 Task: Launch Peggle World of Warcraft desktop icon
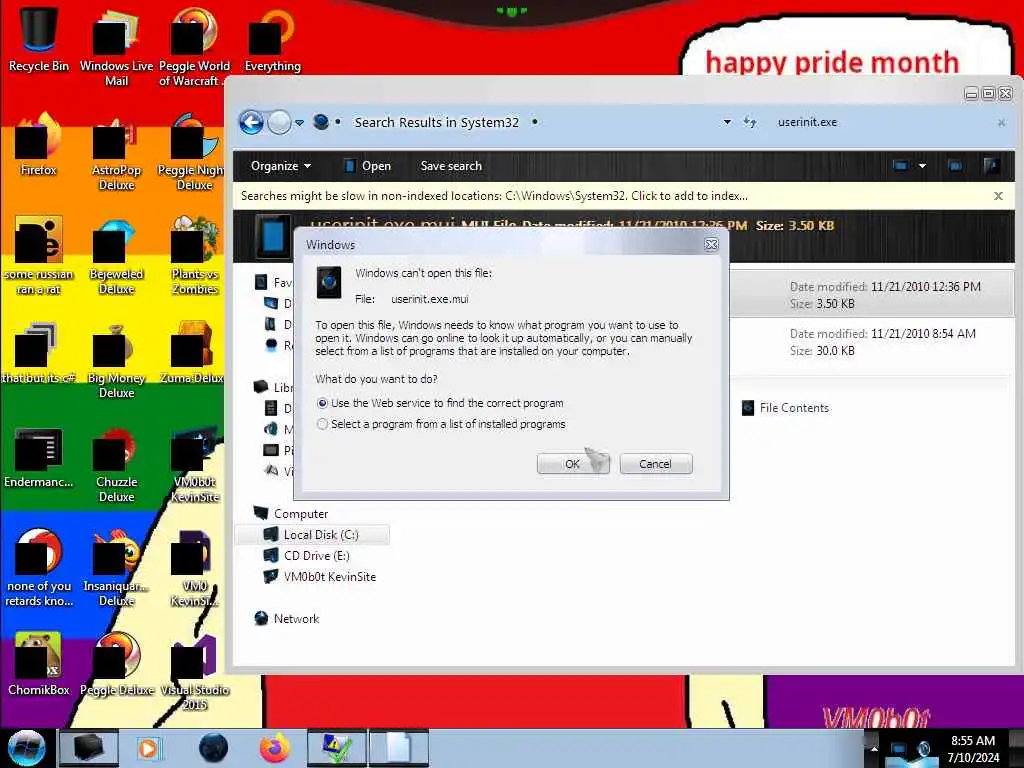[x=193, y=47]
